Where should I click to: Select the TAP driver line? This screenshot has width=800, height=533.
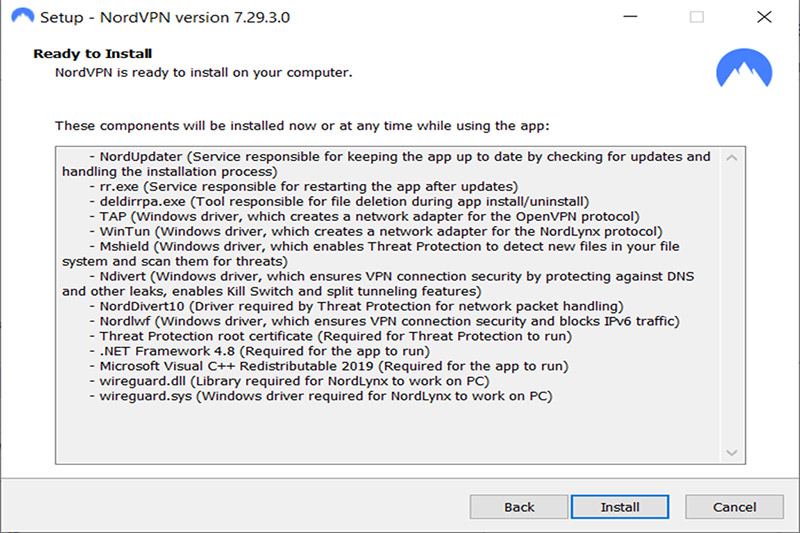click(364, 216)
